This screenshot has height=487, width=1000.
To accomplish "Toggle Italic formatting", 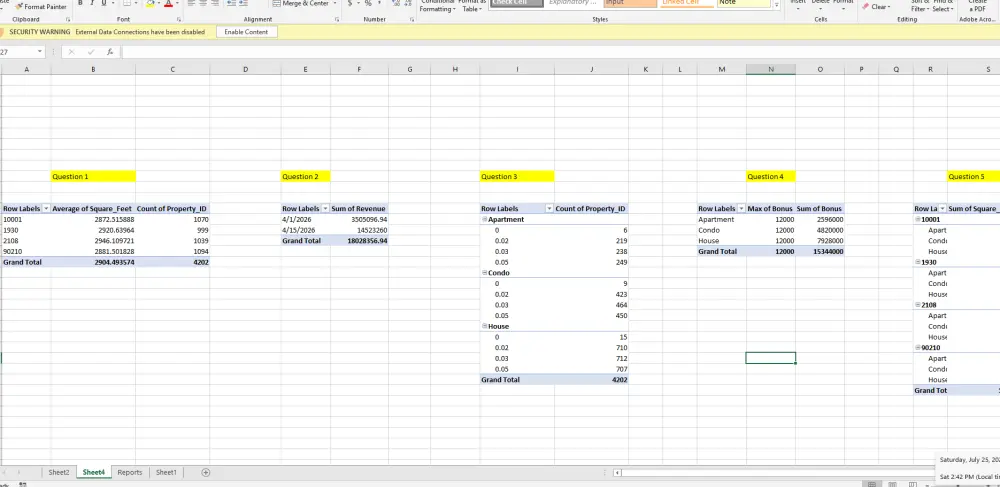I will pos(92,3).
